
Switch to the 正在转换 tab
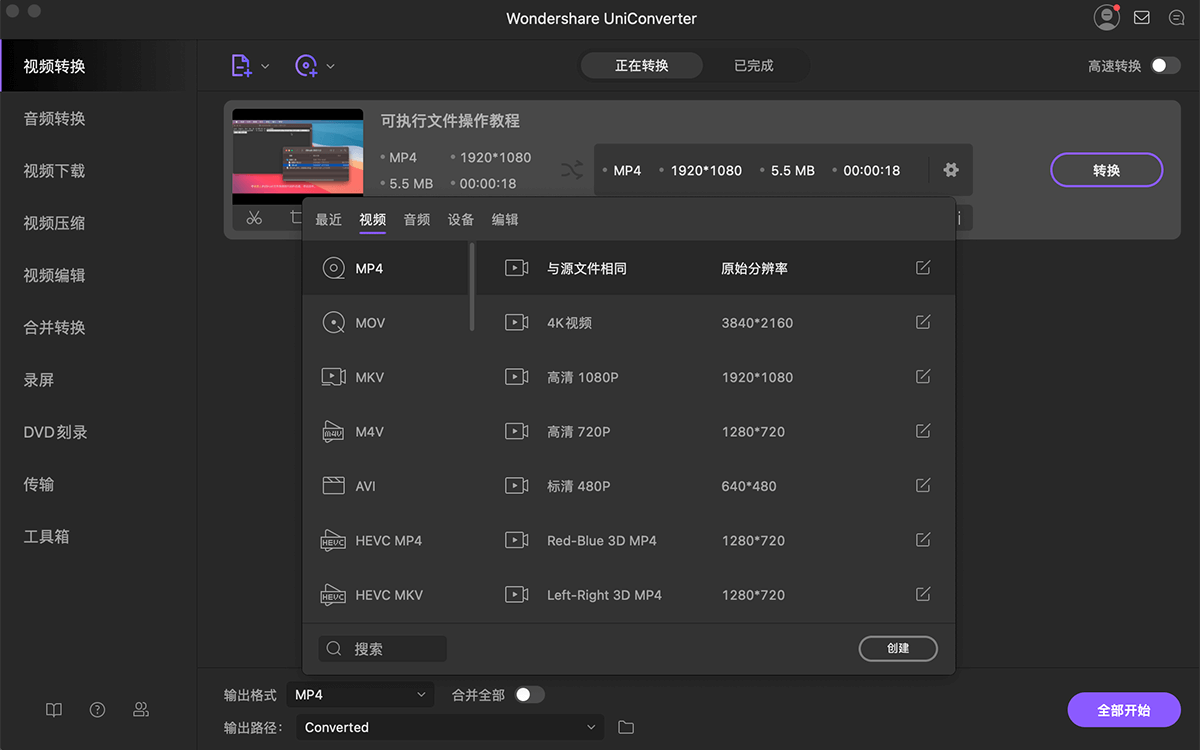click(x=642, y=66)
